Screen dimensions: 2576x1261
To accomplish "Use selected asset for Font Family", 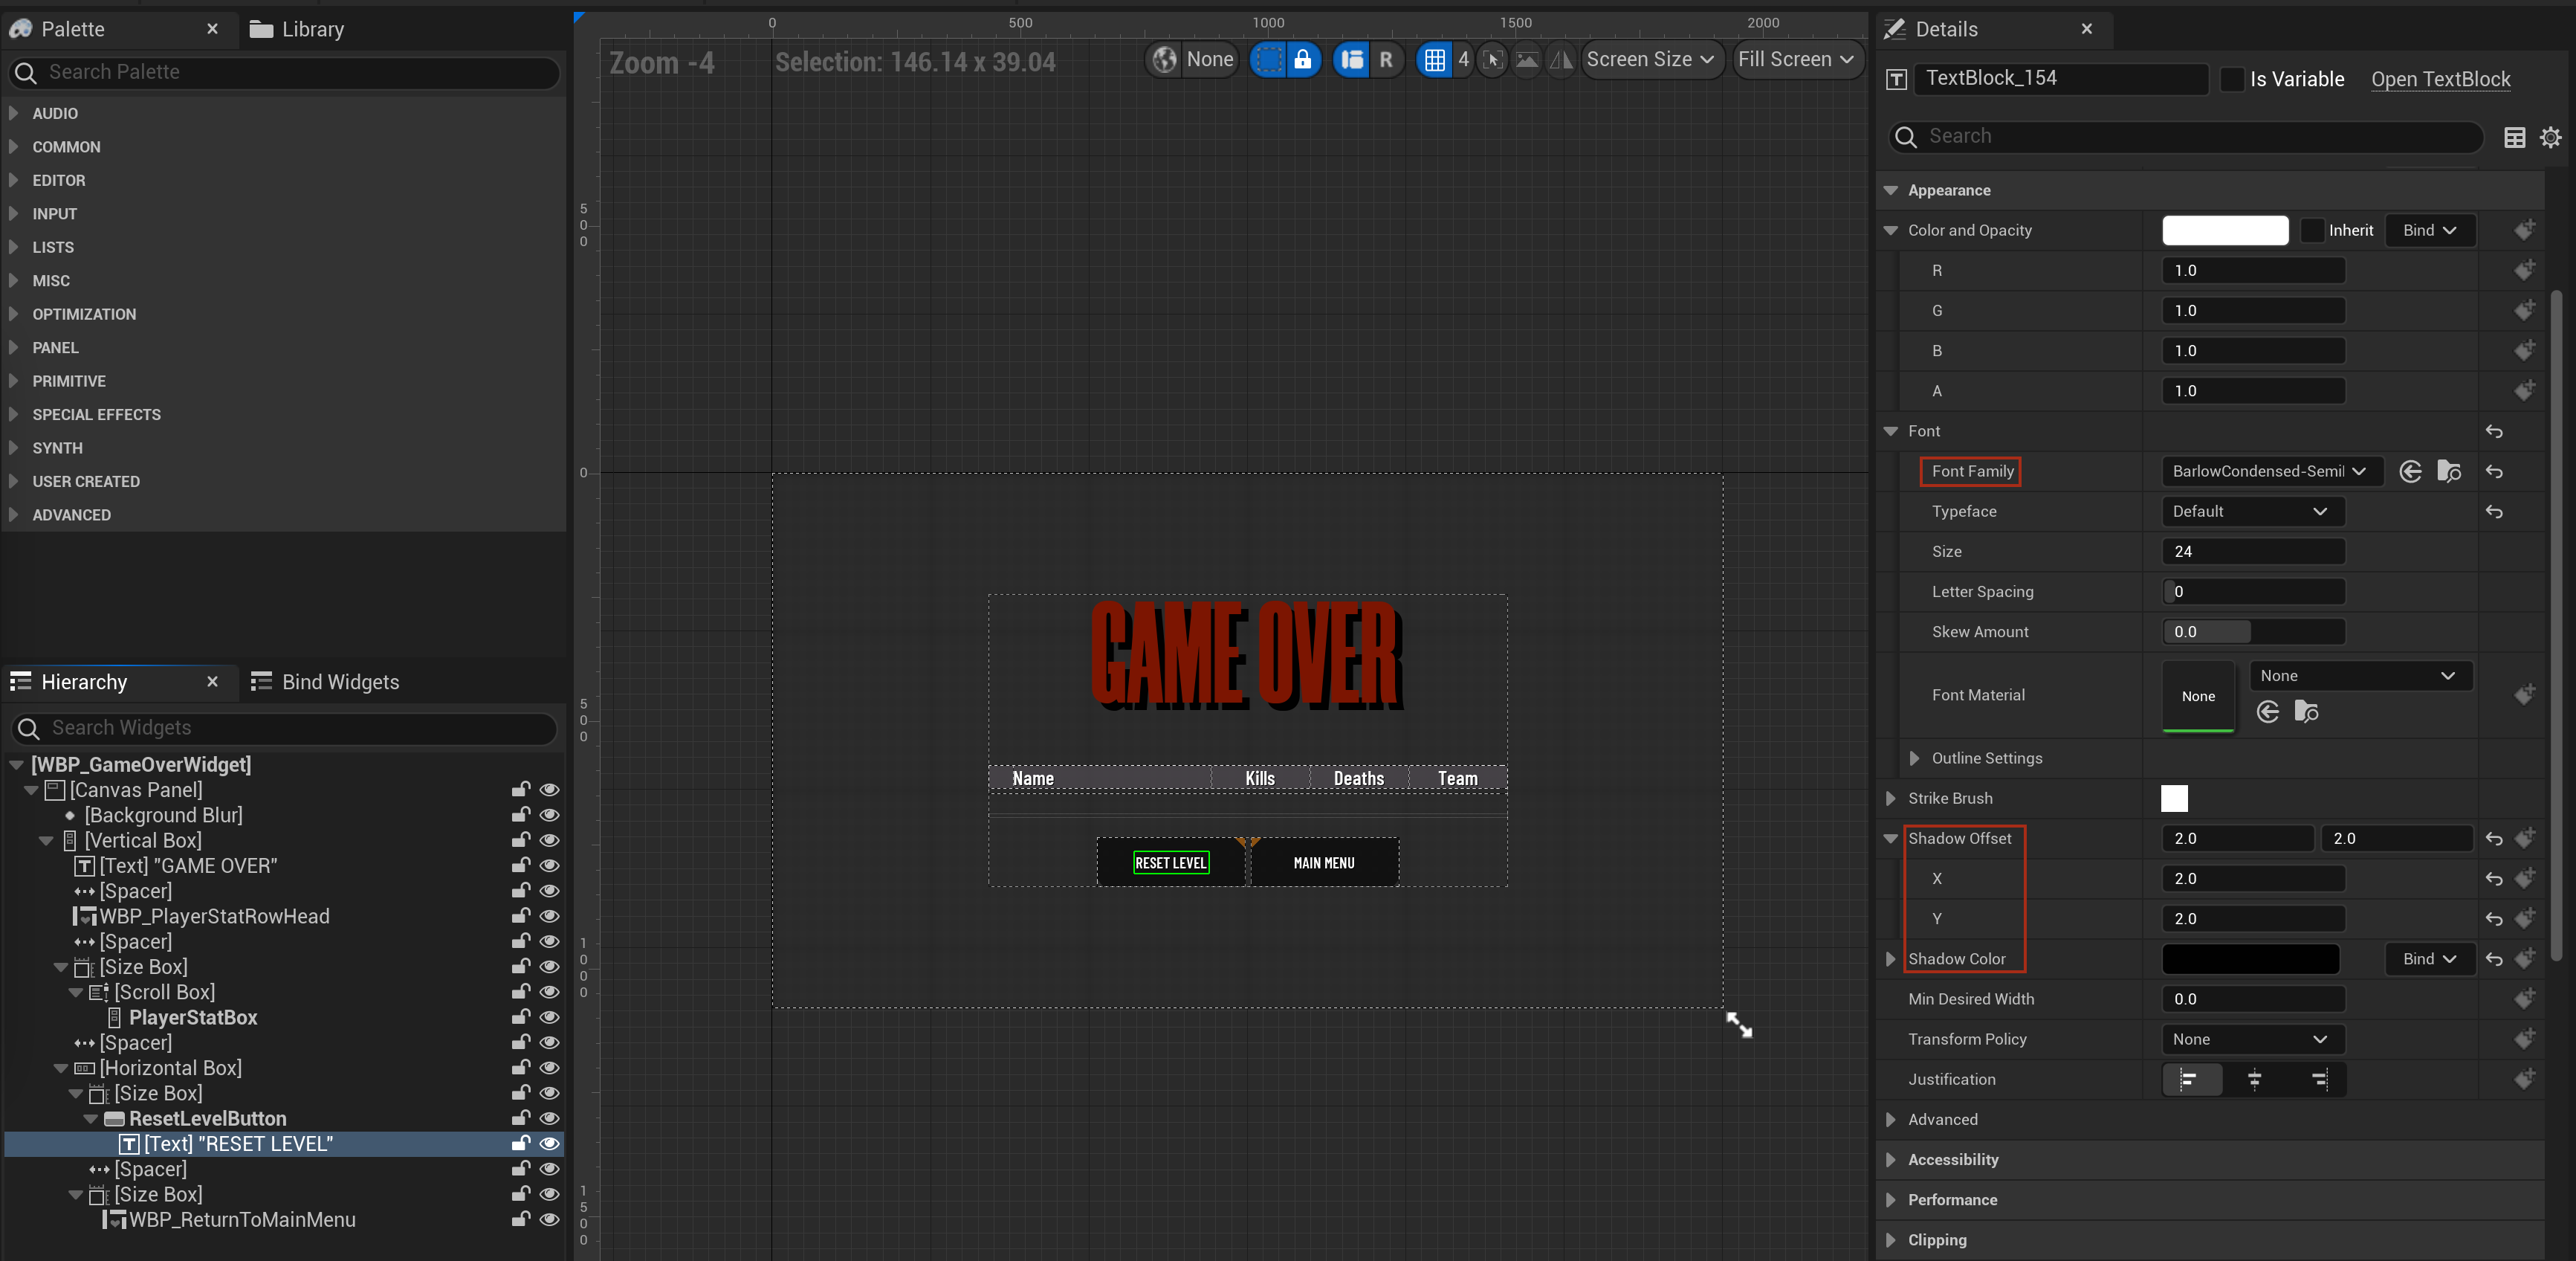I will 2410,471.
